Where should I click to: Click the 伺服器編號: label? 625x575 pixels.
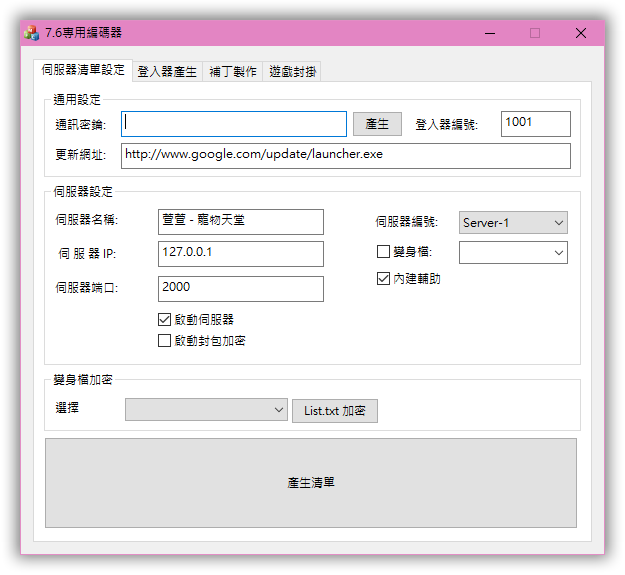(x=407, y=222)
